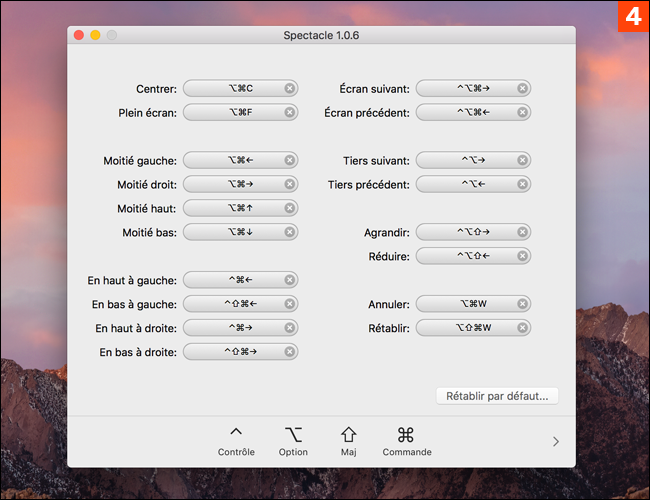Image resolution: width=650 pixels, height=500 pixels.
Task: Click the Centrer label
Action: [156, 89]
